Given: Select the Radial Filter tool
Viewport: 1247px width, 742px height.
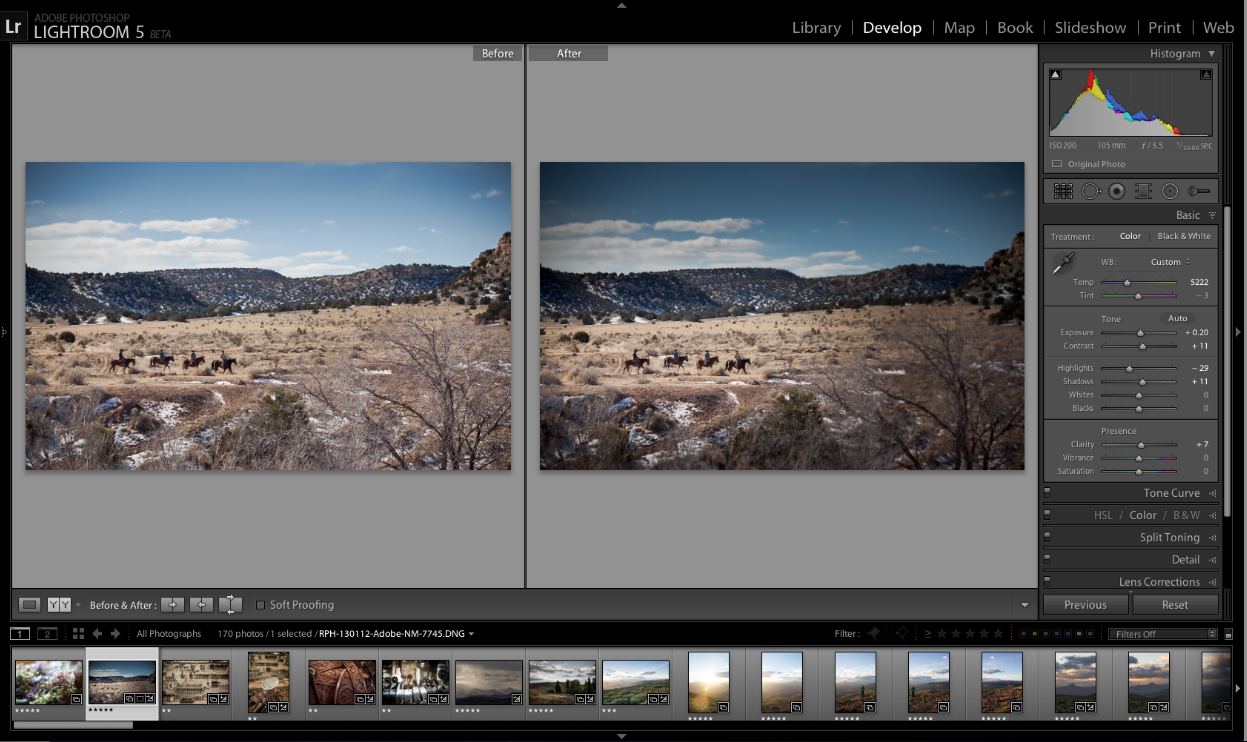Looking at the screenshot, I should (1170, 191).
